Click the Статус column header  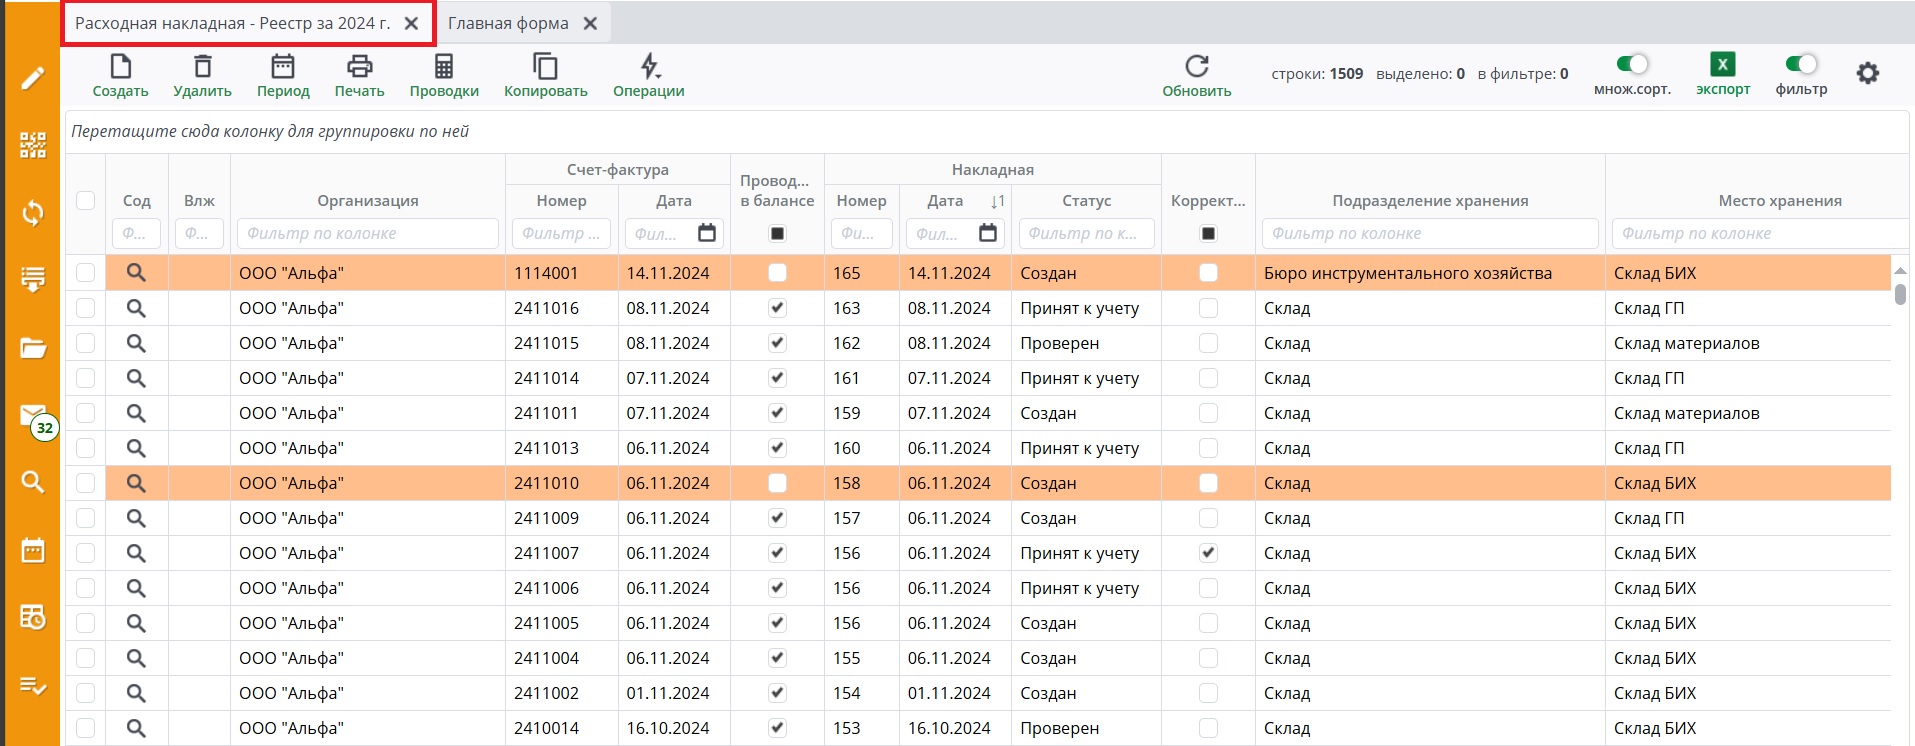[1086, 200]
